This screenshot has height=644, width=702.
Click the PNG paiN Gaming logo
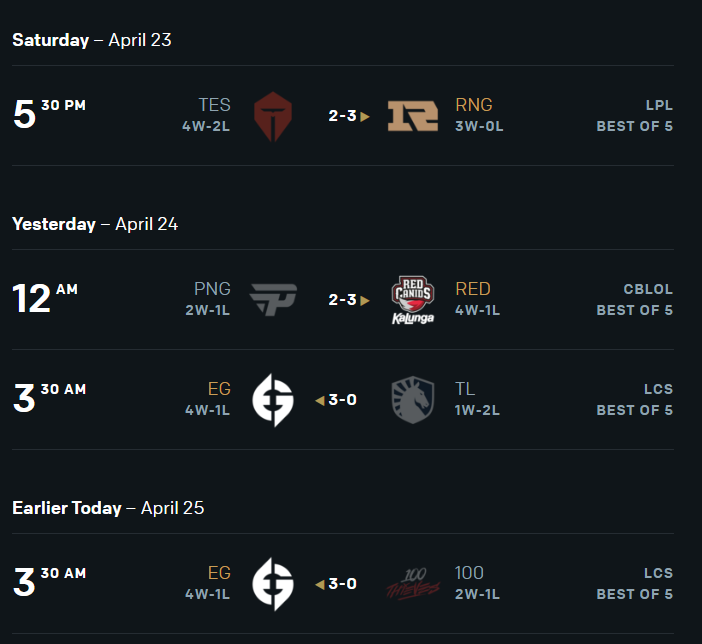pyautogui.click(x=272, y=300)
